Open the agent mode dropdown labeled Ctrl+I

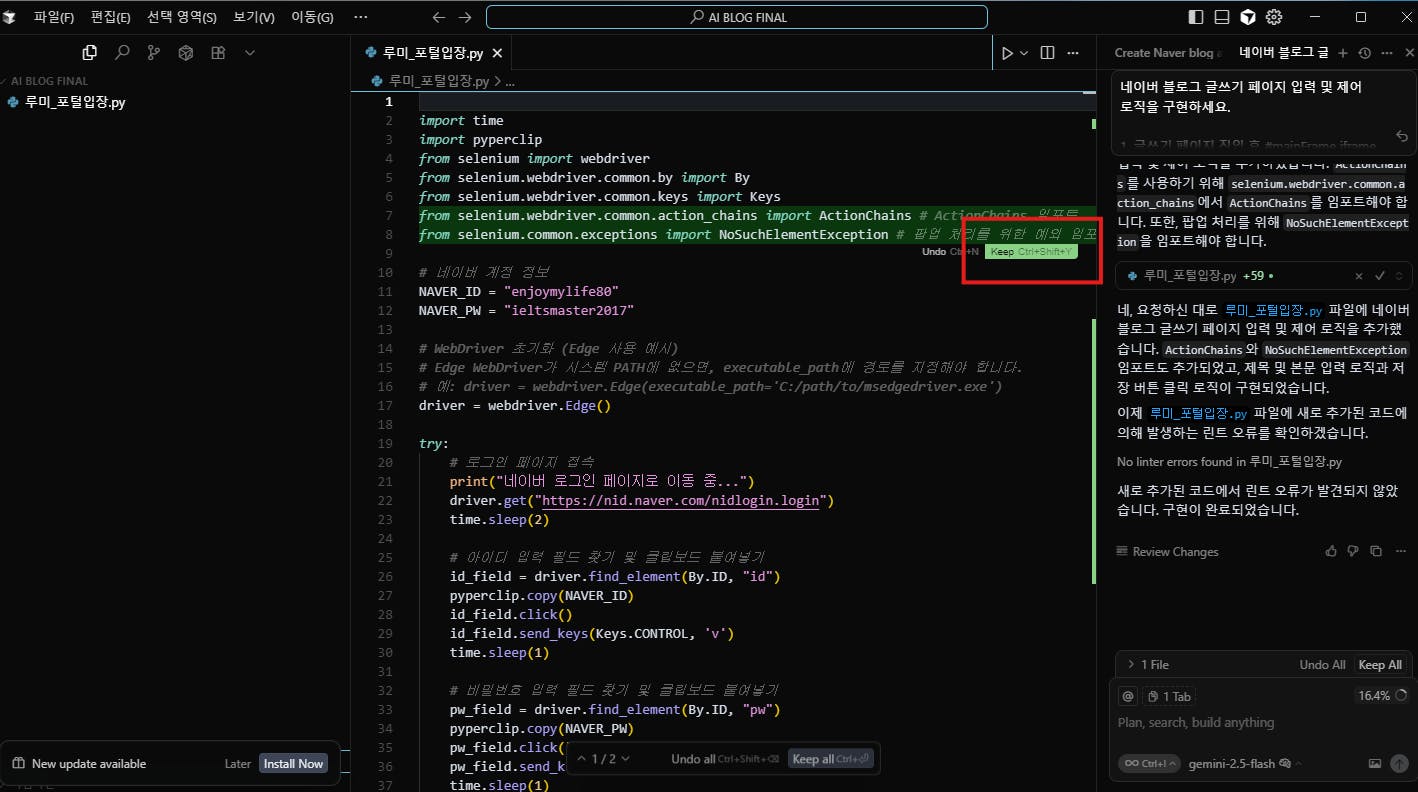[1148, 763]
